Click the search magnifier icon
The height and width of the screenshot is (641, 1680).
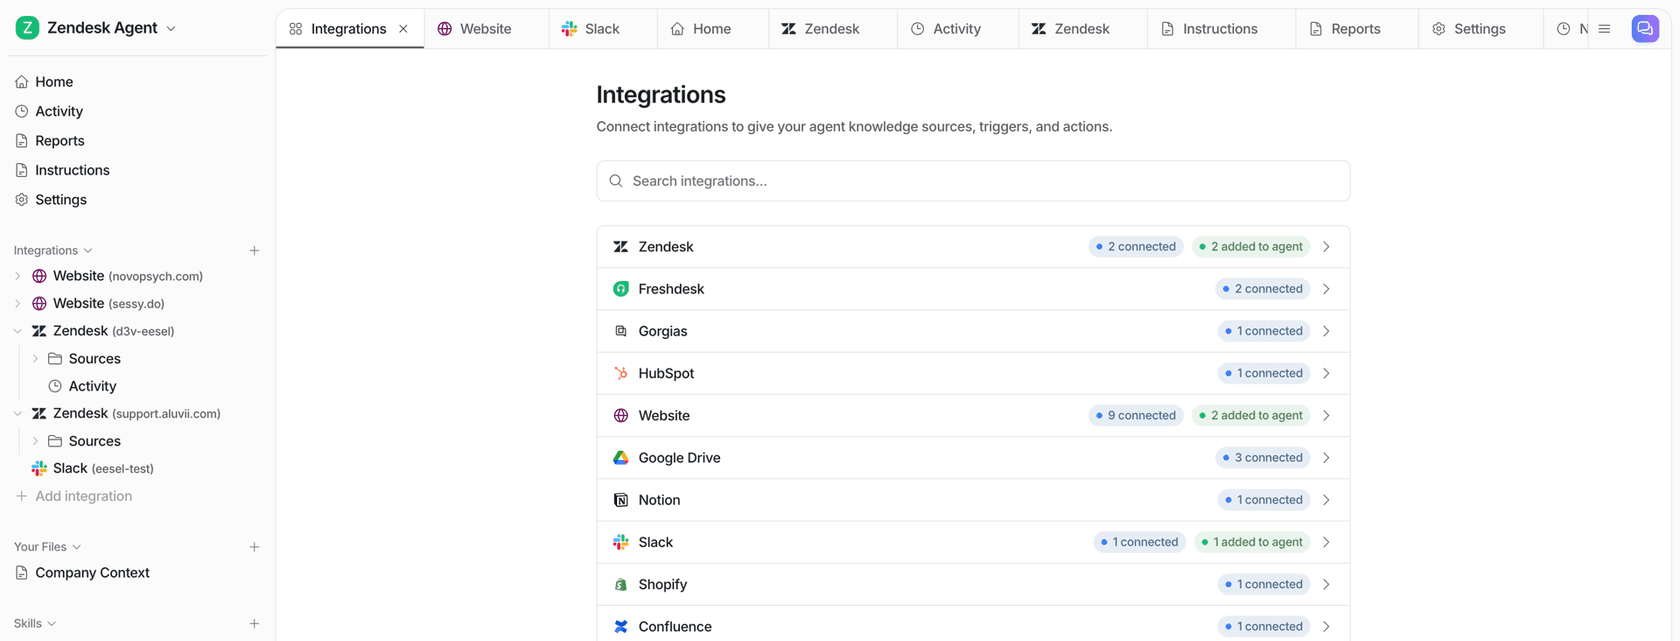click(616, 181)
